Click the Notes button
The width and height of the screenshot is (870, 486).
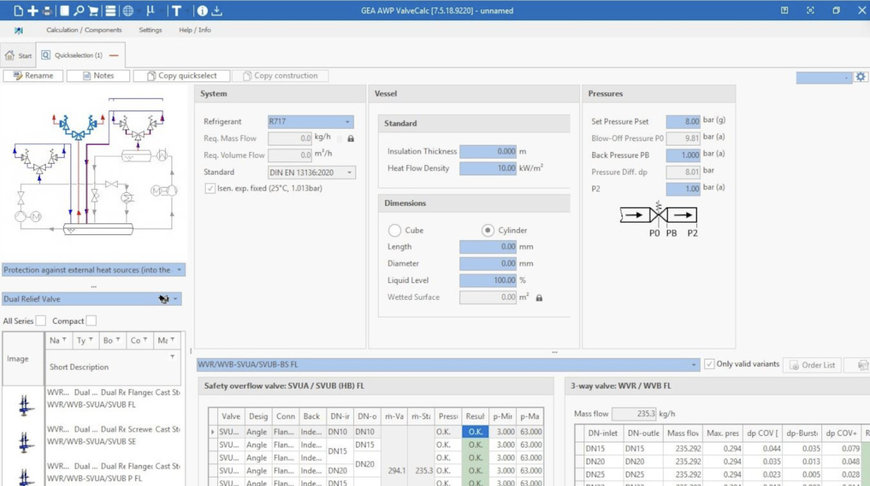tap(98, 75)
